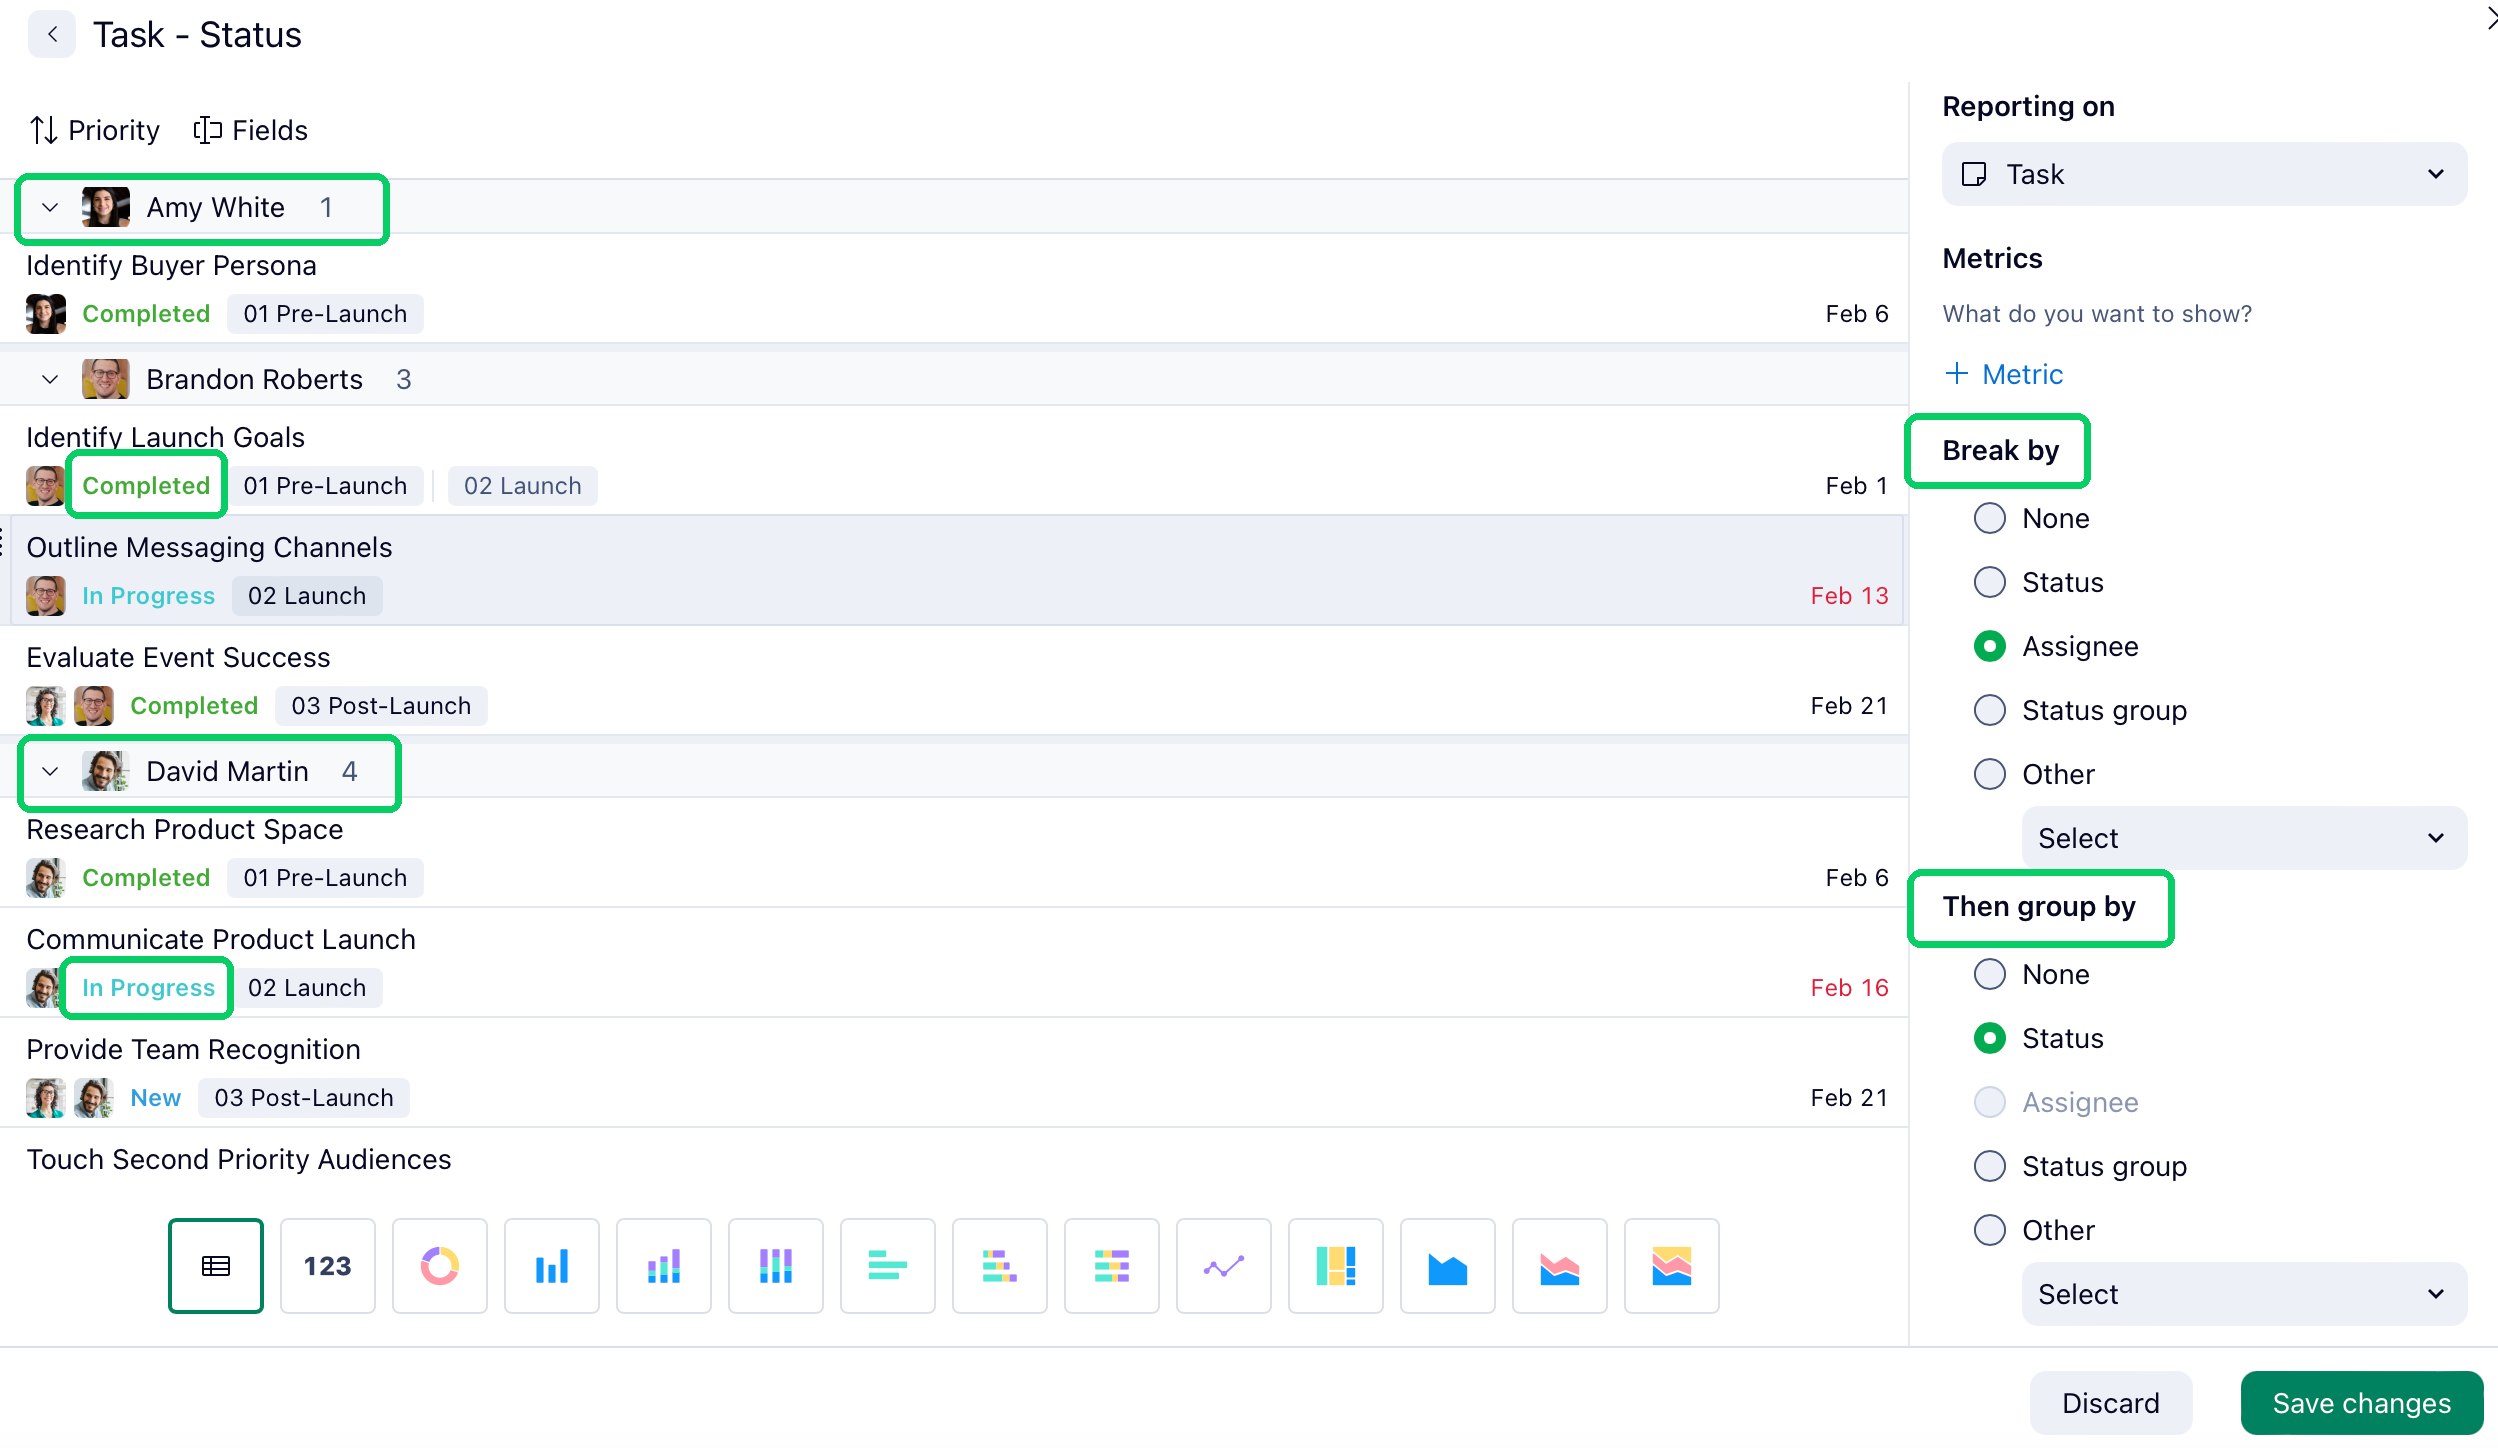
Task: Choose the column chart type
Action: (551, 1265)
